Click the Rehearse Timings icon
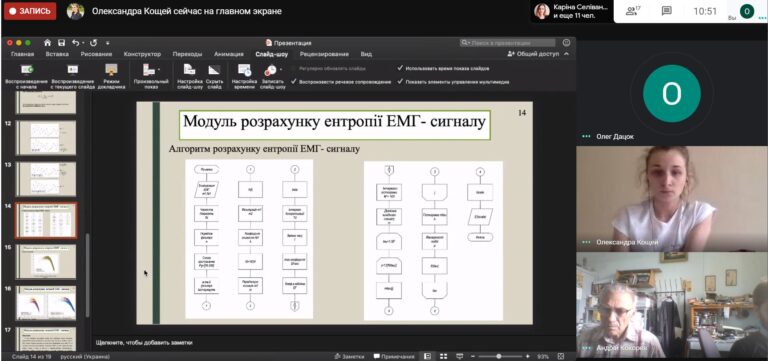 pyautogui.click(x=244, y=70)
